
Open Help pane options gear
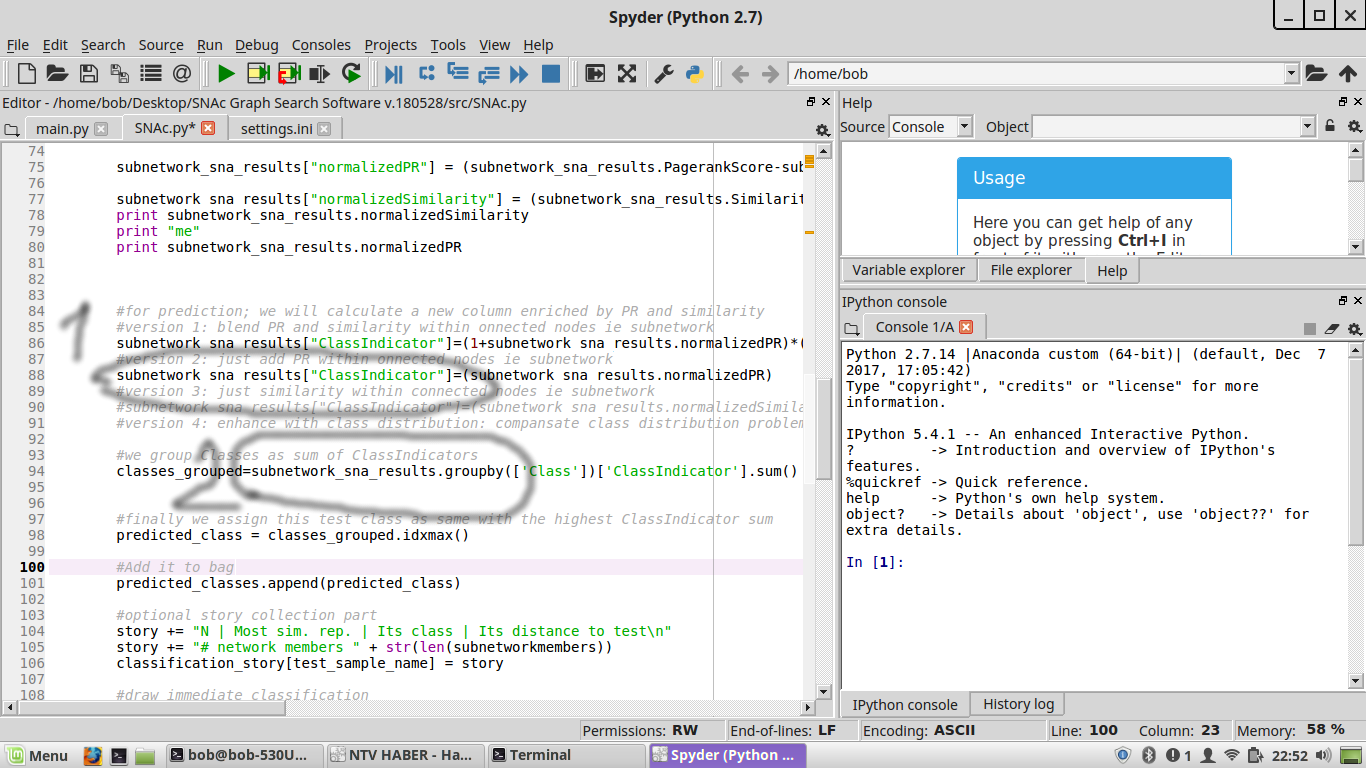pos(1354,127)
